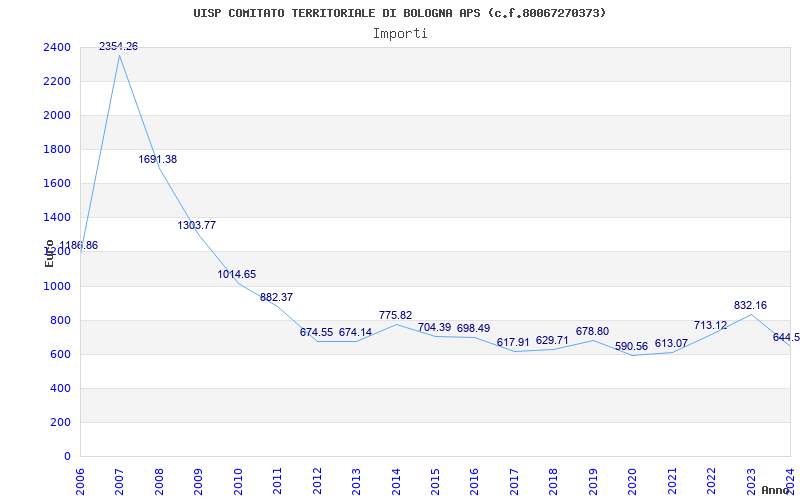Image resolution: width=800 pixels, height=500 pixels.
Task: Select the 617.91 data label
Action: pos(513,342)
